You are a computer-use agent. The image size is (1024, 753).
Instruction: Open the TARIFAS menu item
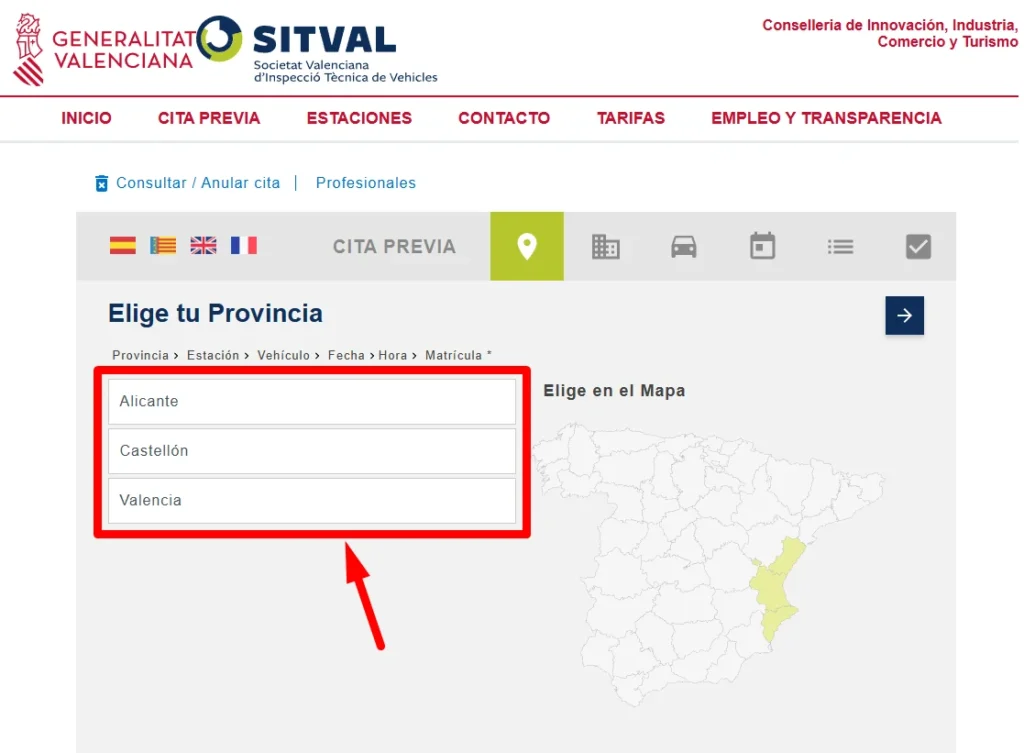(x=630, y=118)
